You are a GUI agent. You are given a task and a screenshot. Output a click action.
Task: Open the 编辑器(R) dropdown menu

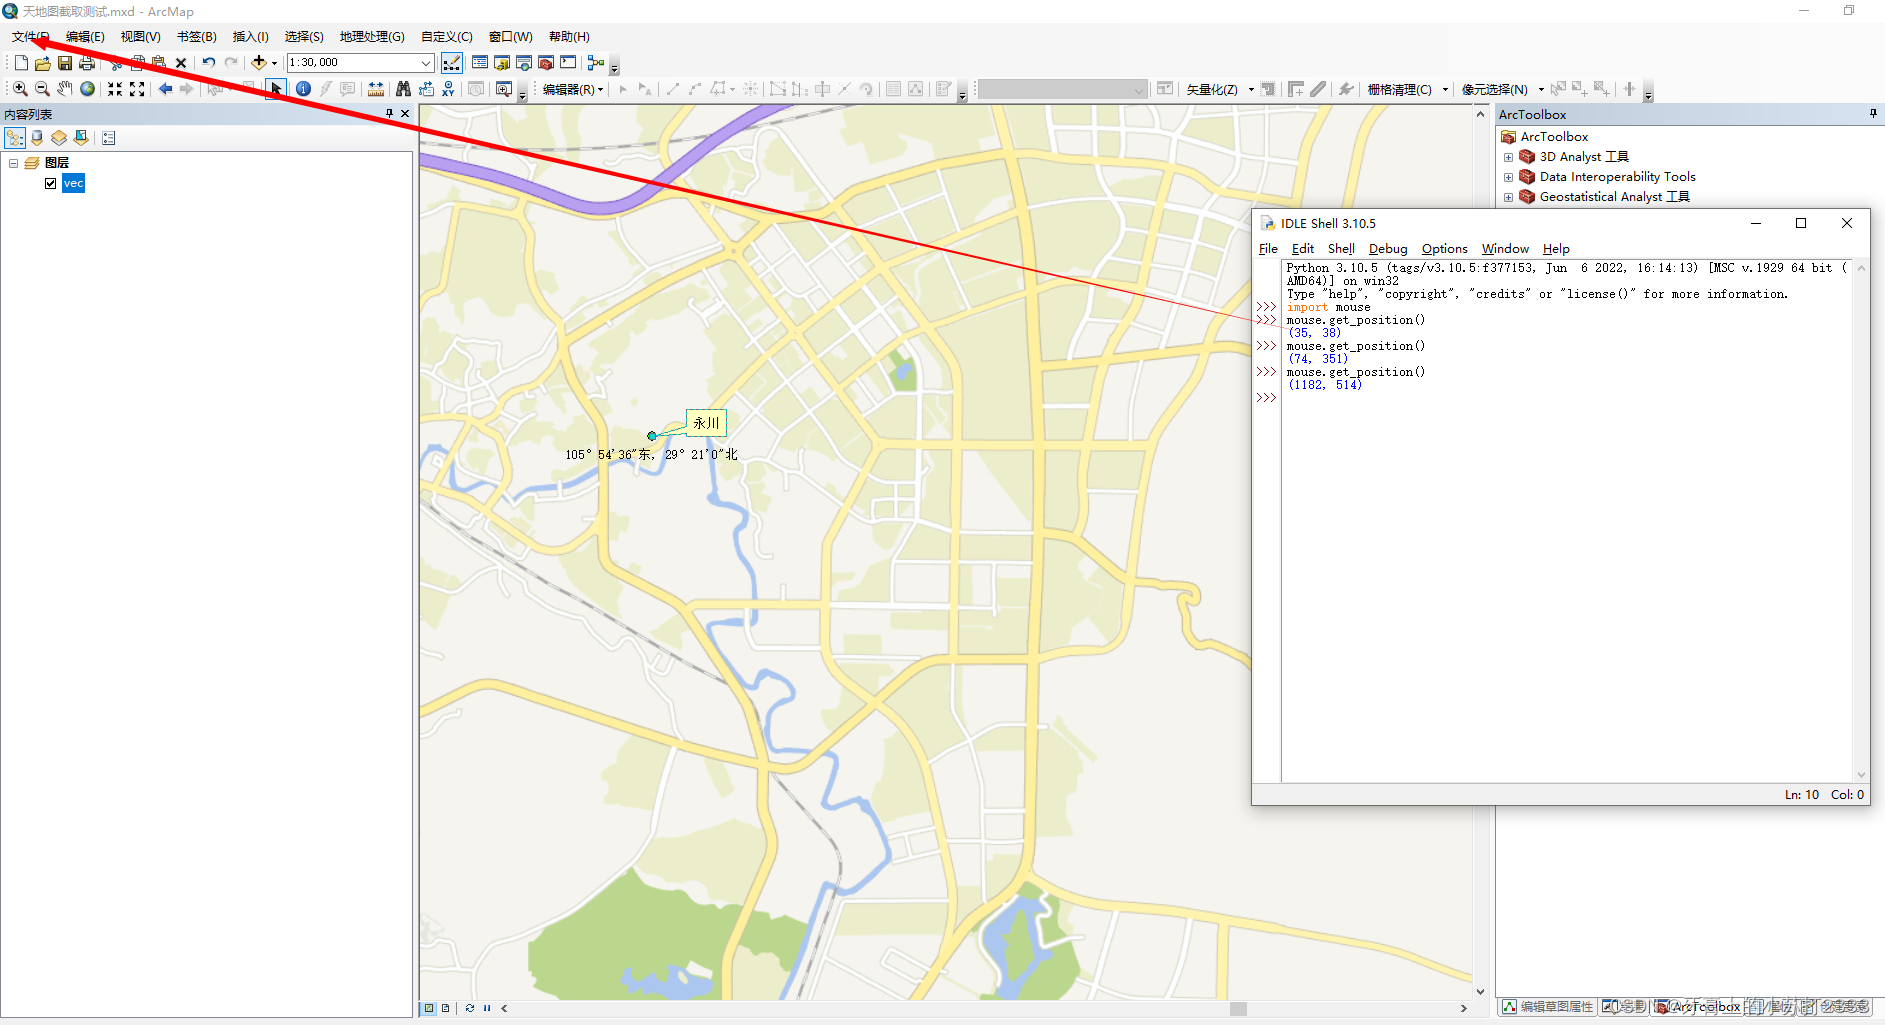click(573, 89)
